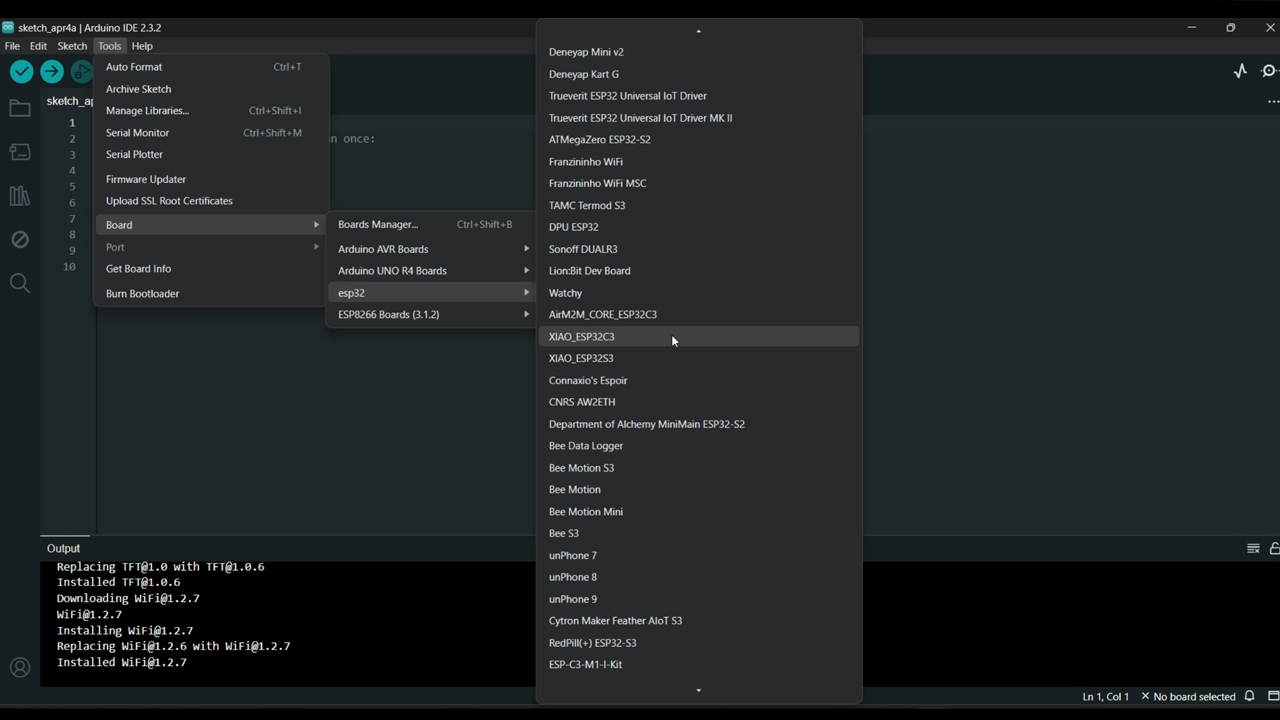Click the user account icon in the sidebar
Viewport: 1280px width, 720px height.
coord(19,667)
